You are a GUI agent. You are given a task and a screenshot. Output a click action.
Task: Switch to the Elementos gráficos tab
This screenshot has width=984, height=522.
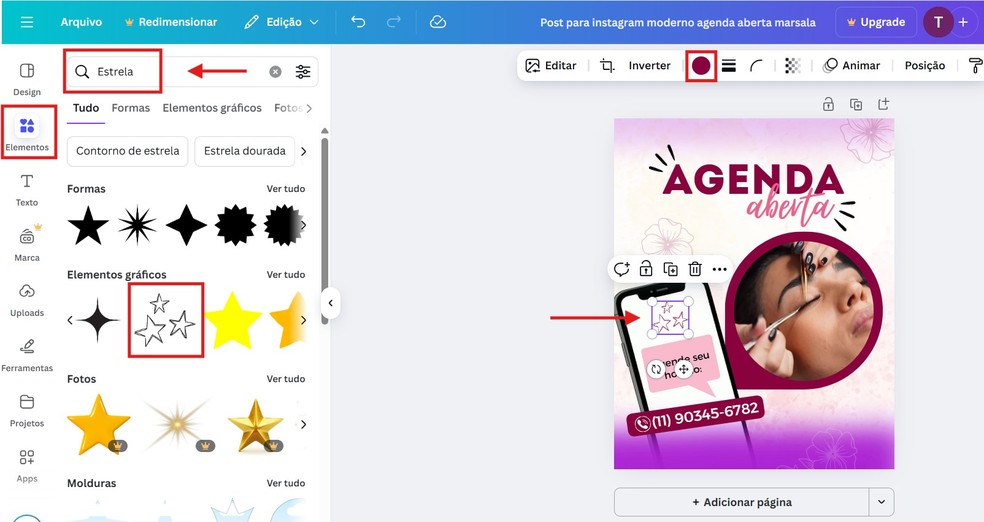pos(212,108)
